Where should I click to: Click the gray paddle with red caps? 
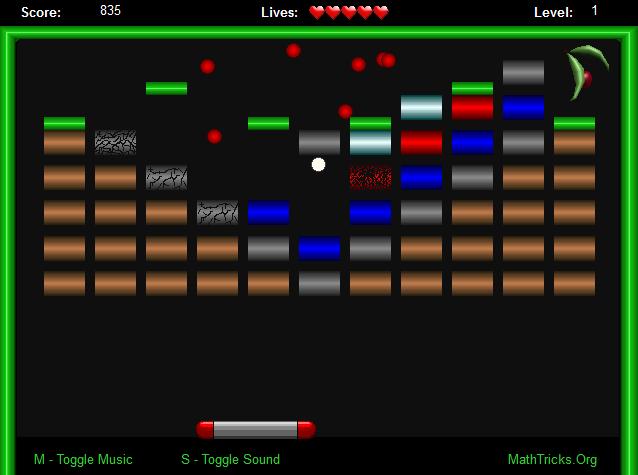pyautogui.click(x=256, y=430)
